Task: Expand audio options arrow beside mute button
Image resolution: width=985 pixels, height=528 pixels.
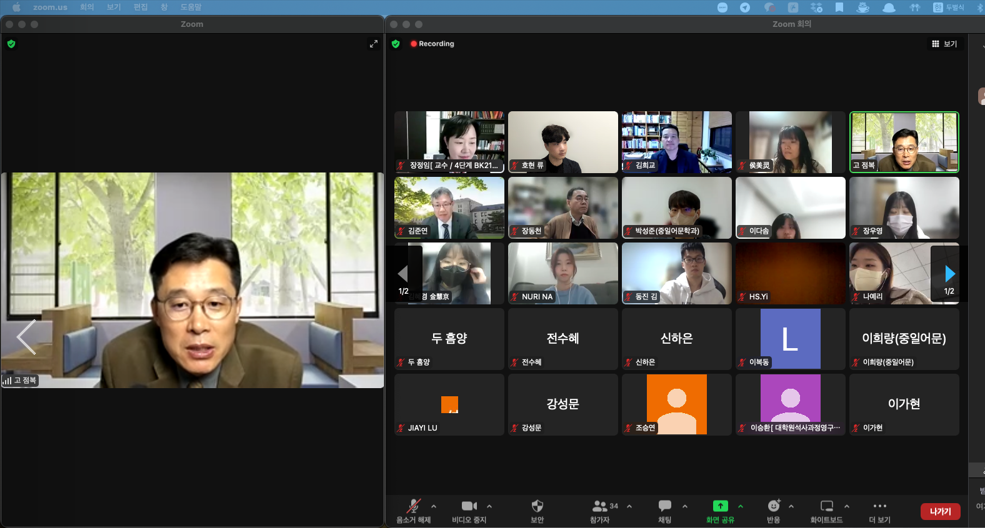Action: 433,507
